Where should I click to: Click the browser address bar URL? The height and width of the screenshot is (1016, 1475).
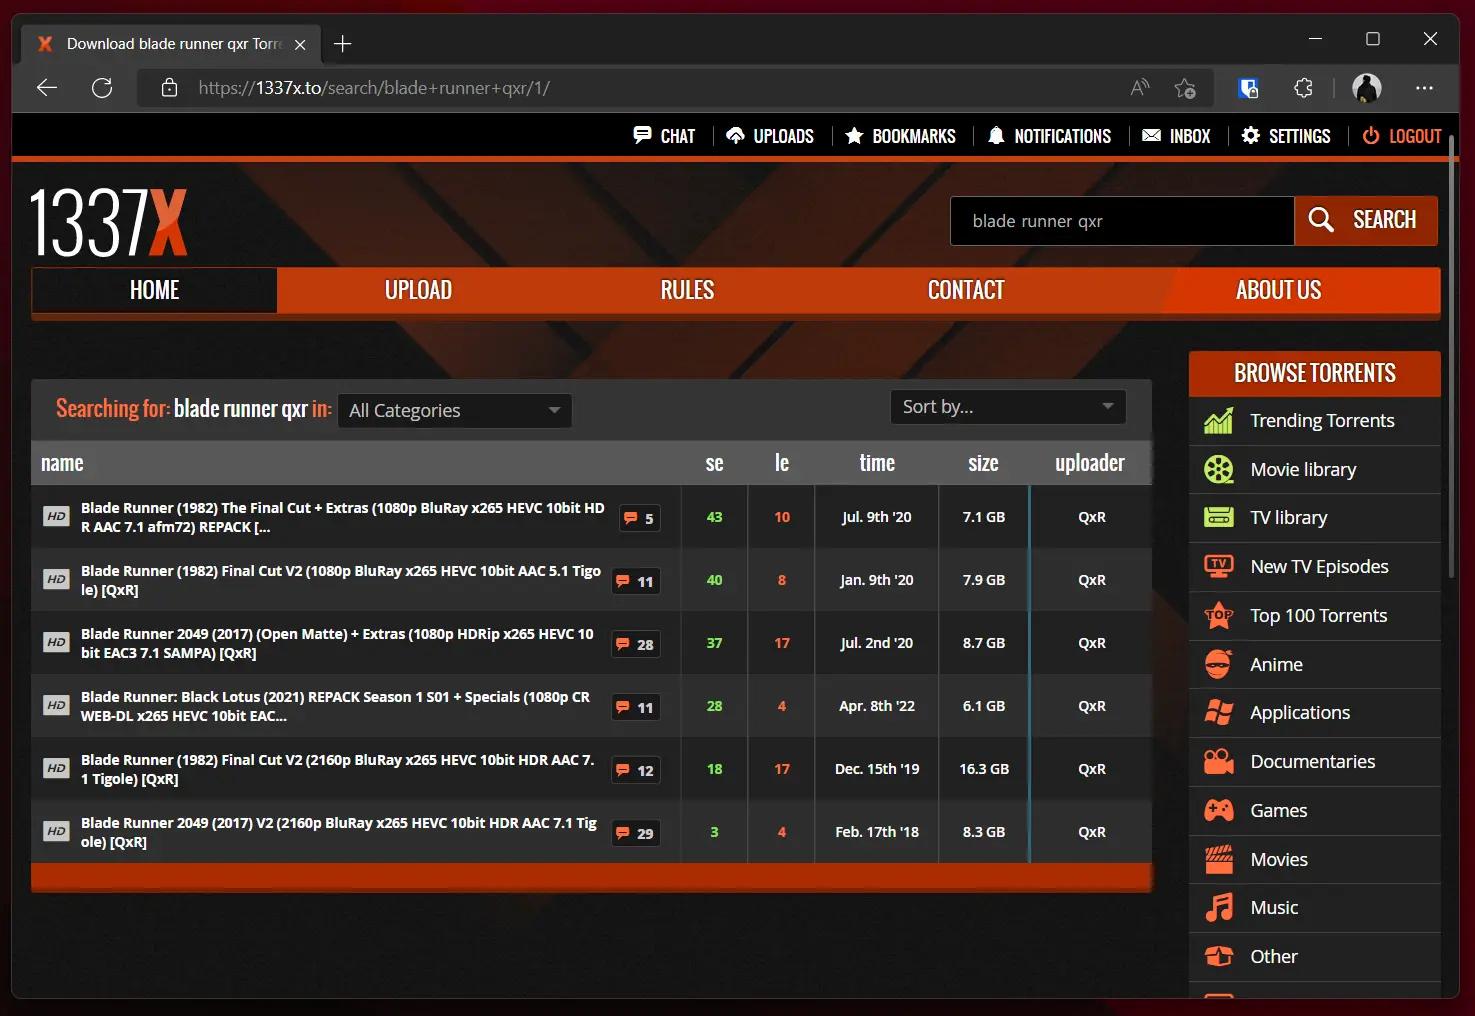pyautogui.click(x=374, y=88)
